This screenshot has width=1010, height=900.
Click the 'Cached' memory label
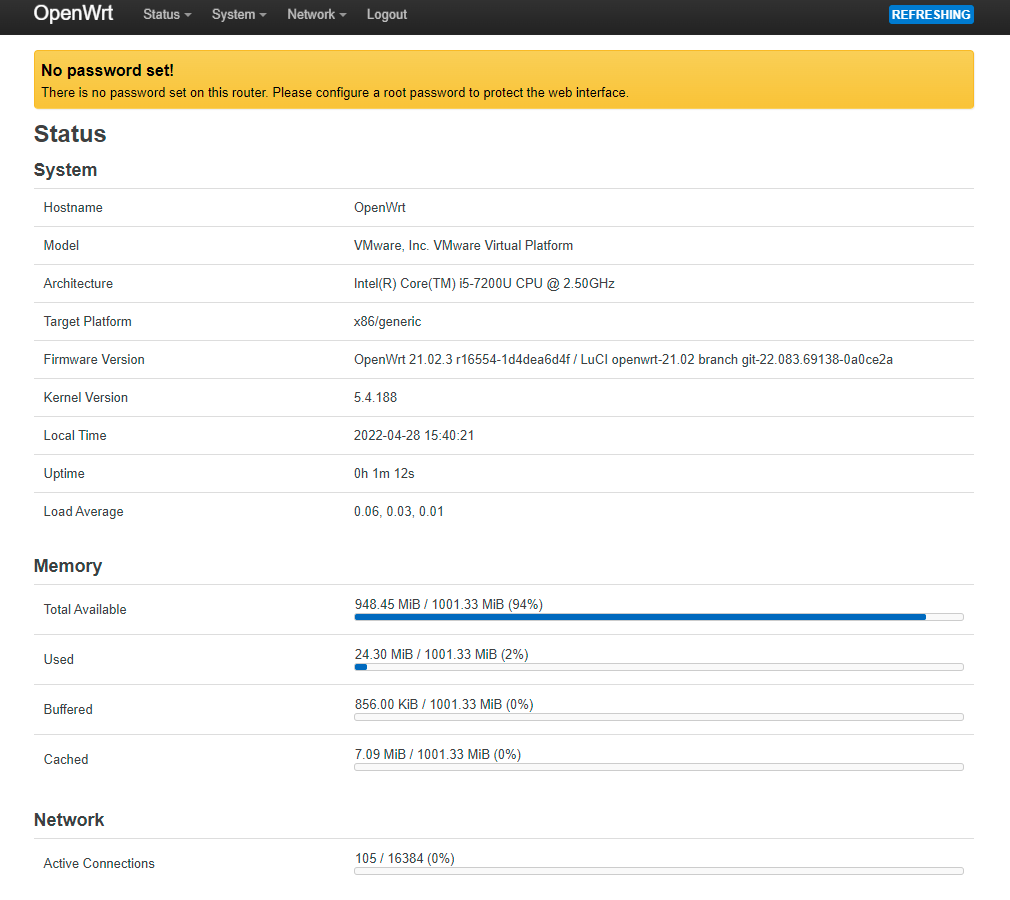(x=66, y=760)
